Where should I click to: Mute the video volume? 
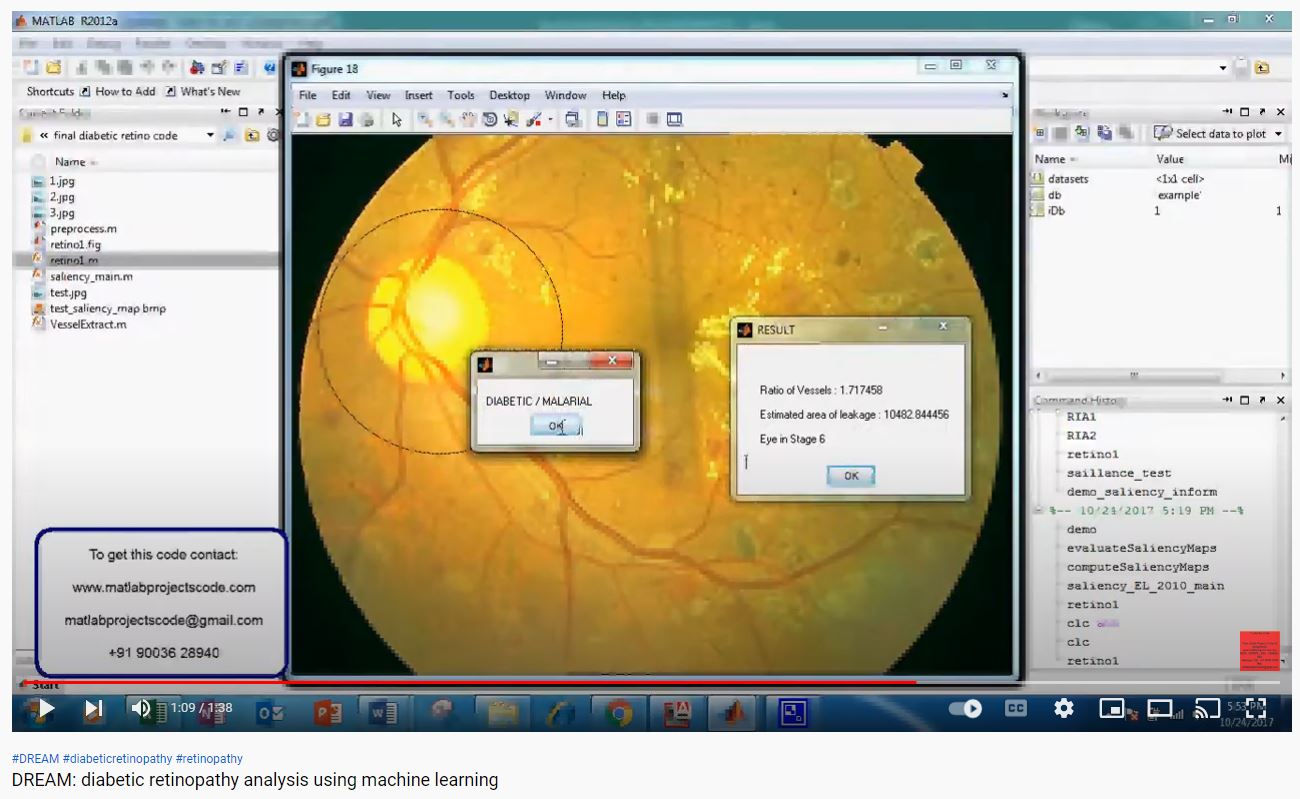pos(141,709)
